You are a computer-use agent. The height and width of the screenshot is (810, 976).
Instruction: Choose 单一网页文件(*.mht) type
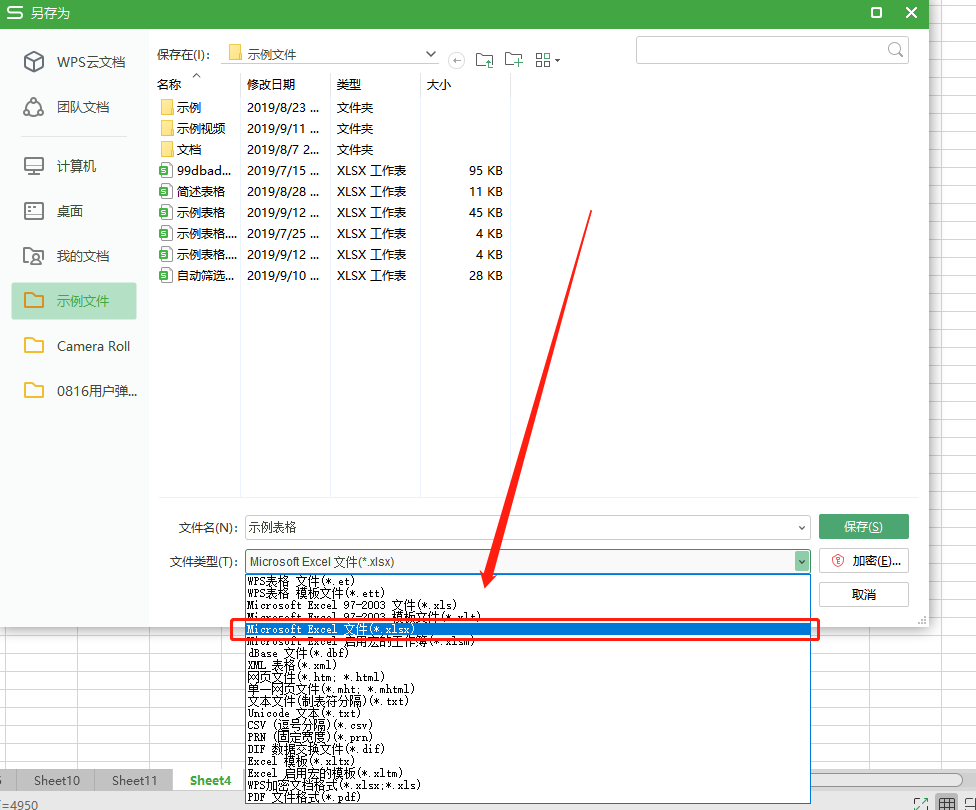[x=528, y=689]
